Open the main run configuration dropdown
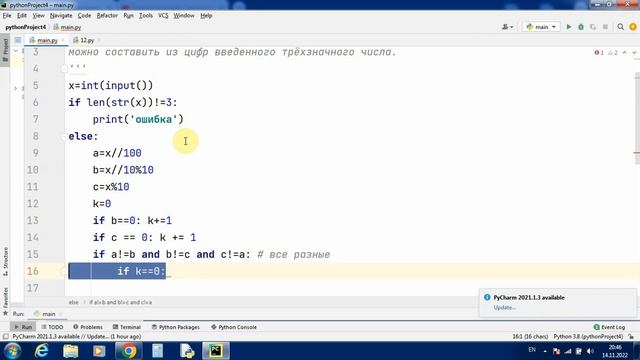Image resolution: width=640 pixels, height=360 pixels. click(x=541, y=27)
